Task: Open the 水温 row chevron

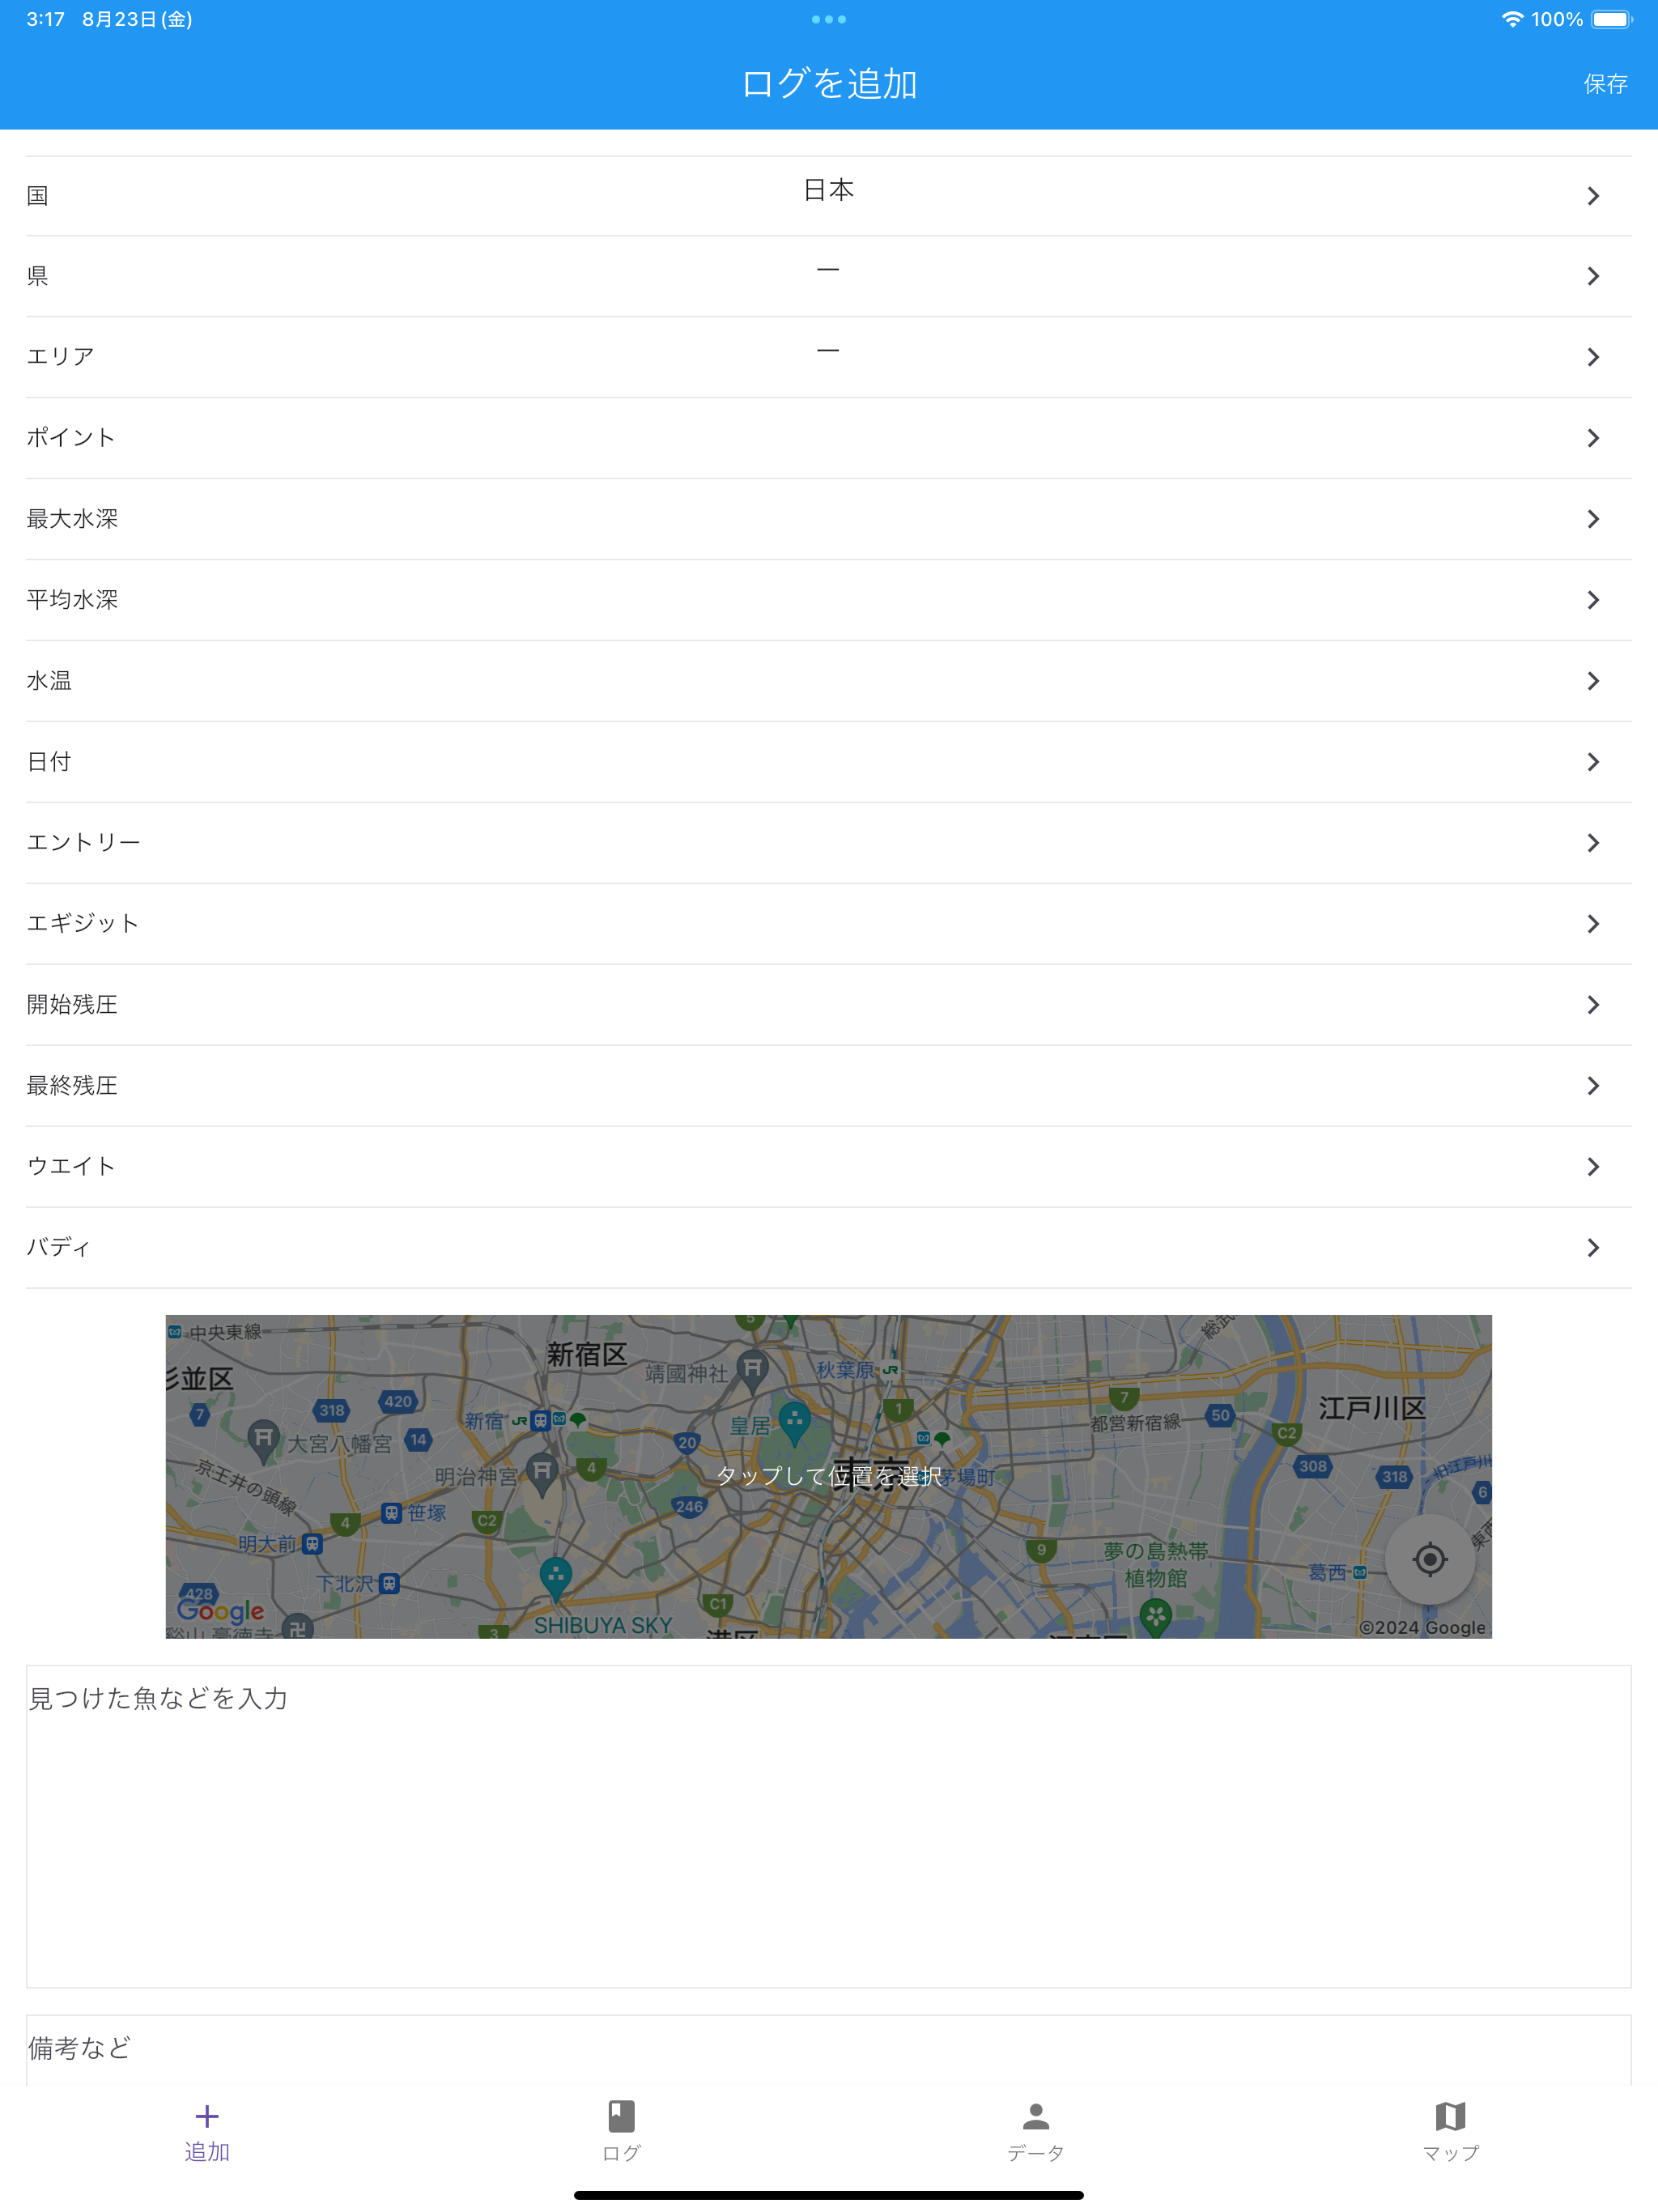Action: (x=1593, y=681)
